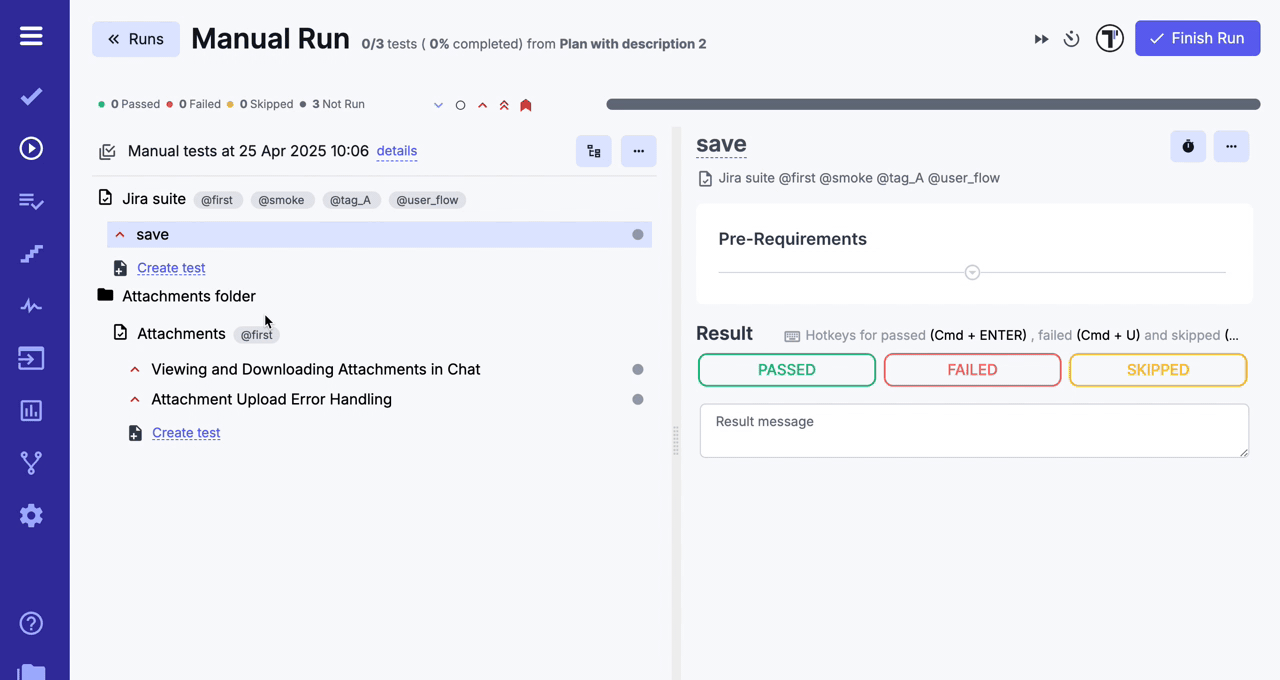The width and height of the screenshot is (1280, 680).
Task: Click the Finish Run button
Action: [1197, 38]
